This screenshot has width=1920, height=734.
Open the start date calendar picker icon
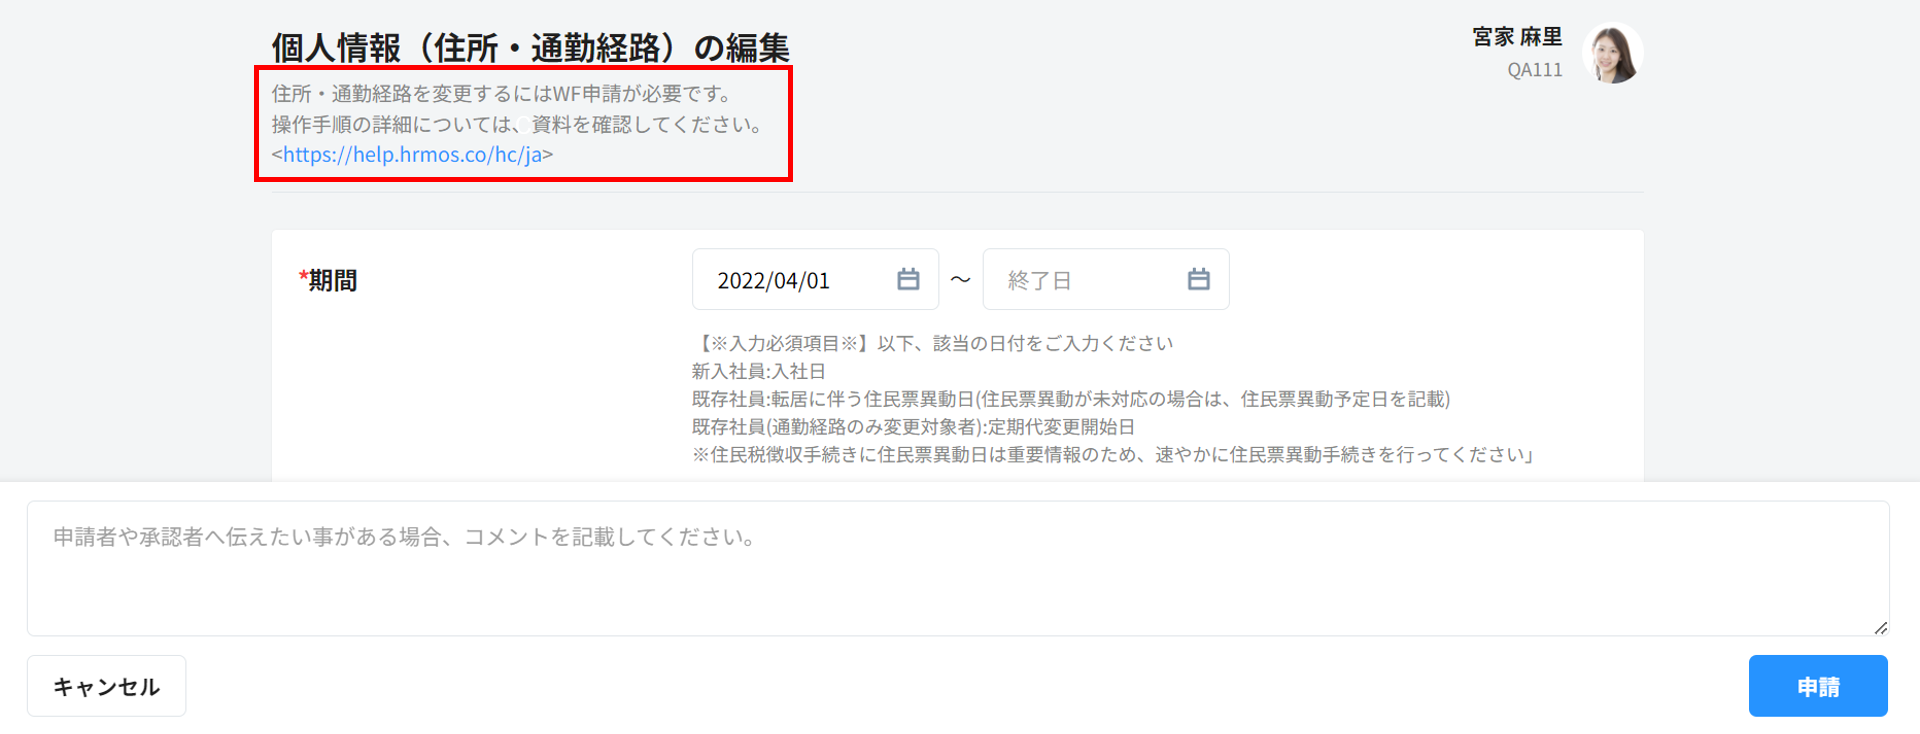click(x=907, y=280)
